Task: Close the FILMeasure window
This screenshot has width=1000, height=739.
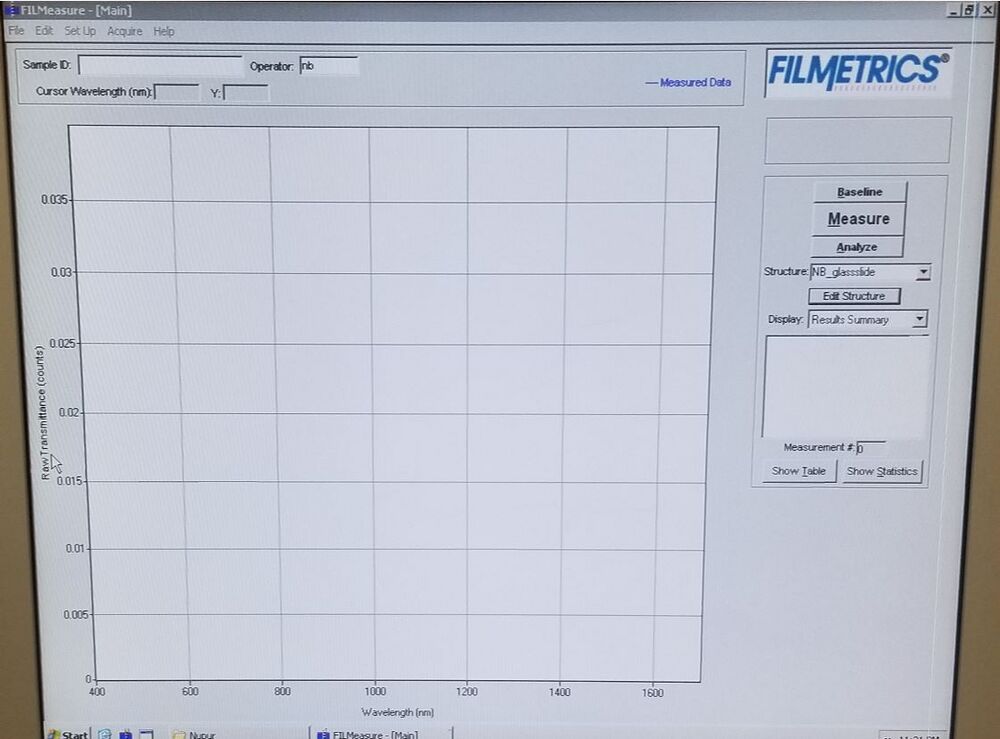Action: pyautogui.click(x=985, y=10)
